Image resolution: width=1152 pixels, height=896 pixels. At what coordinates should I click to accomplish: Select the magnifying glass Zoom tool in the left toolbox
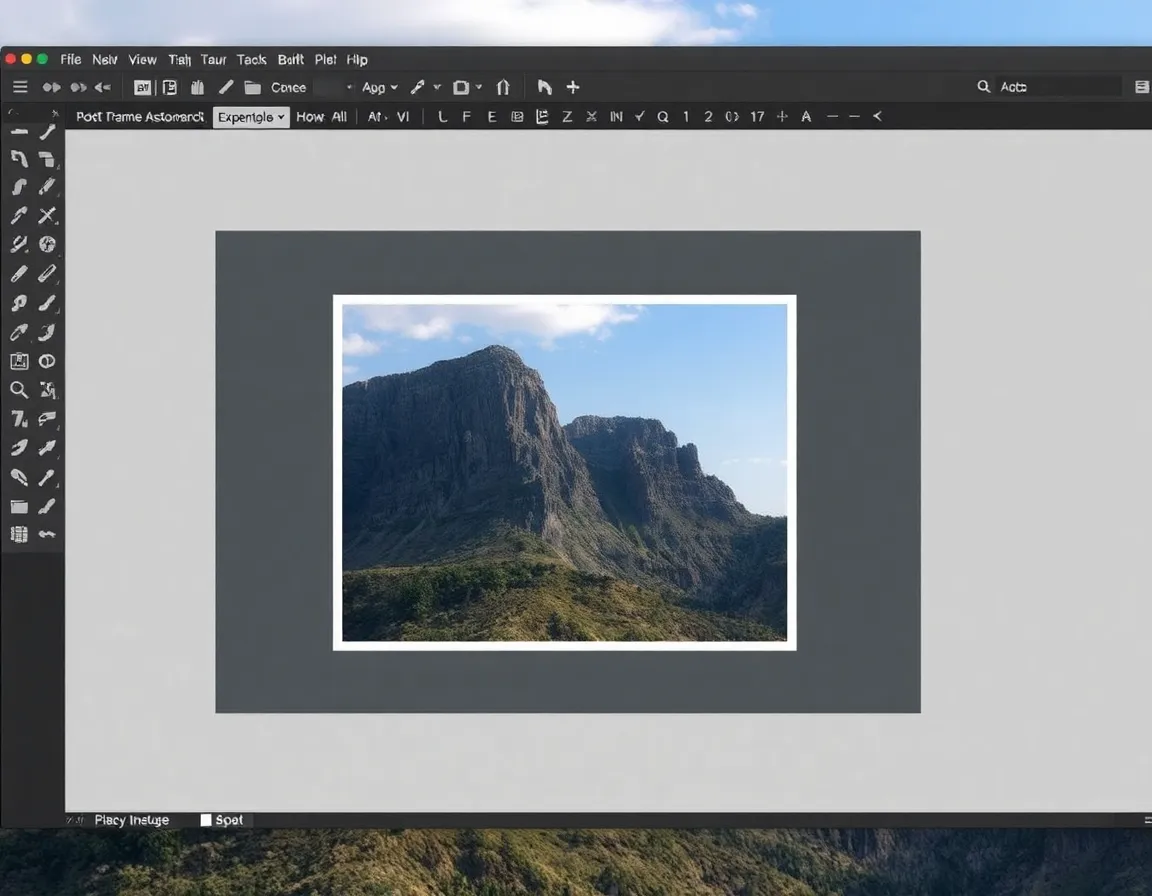18,390
